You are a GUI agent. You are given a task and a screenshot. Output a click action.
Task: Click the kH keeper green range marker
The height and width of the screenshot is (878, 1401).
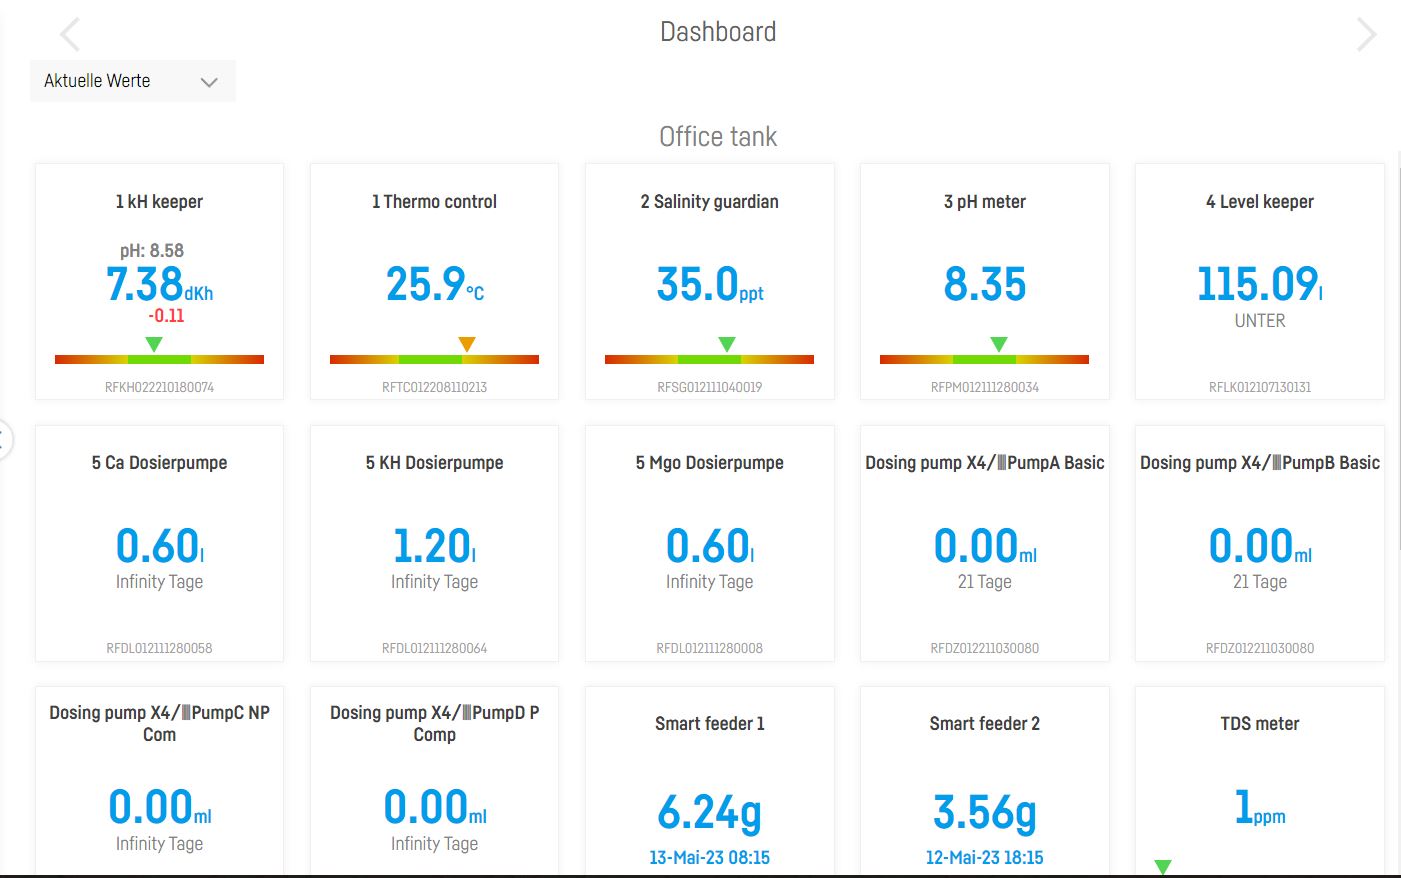click(154, 344)
